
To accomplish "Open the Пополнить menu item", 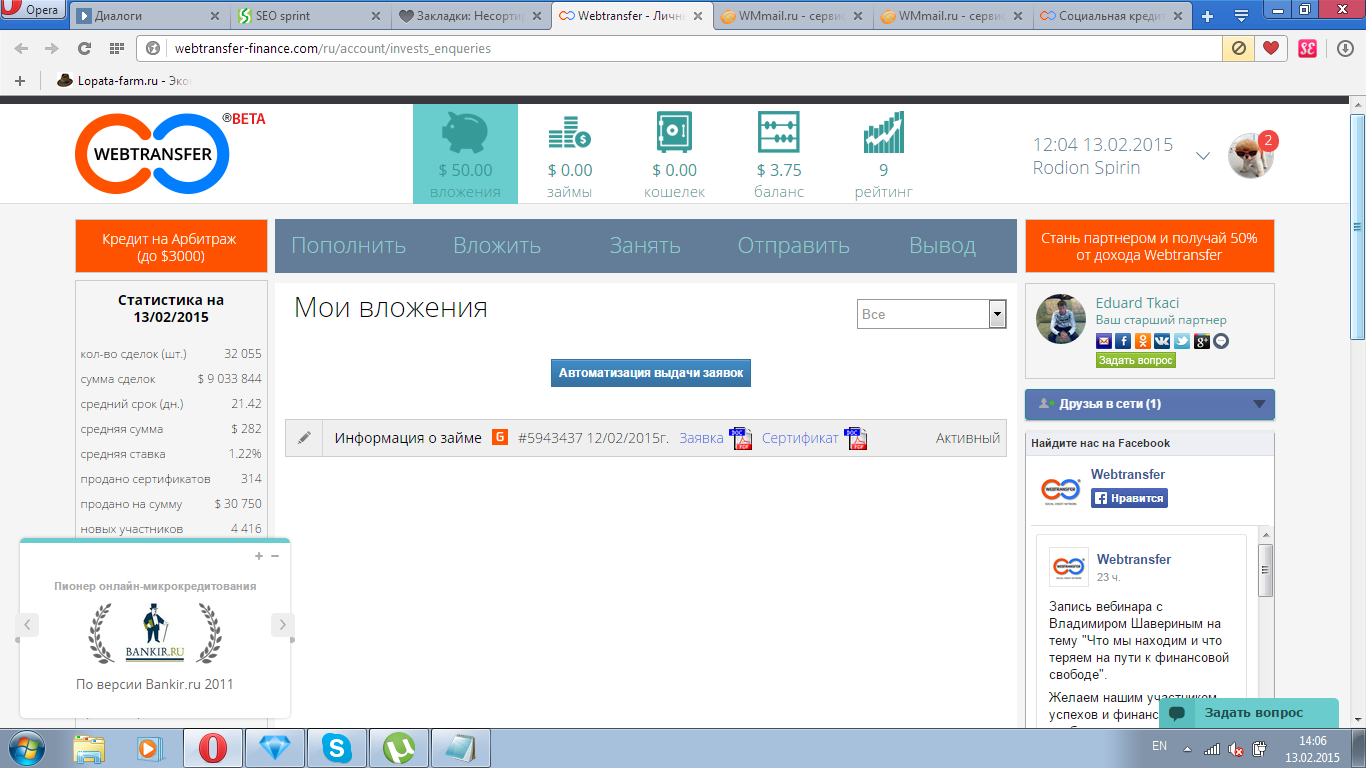I will click(349, 246).
